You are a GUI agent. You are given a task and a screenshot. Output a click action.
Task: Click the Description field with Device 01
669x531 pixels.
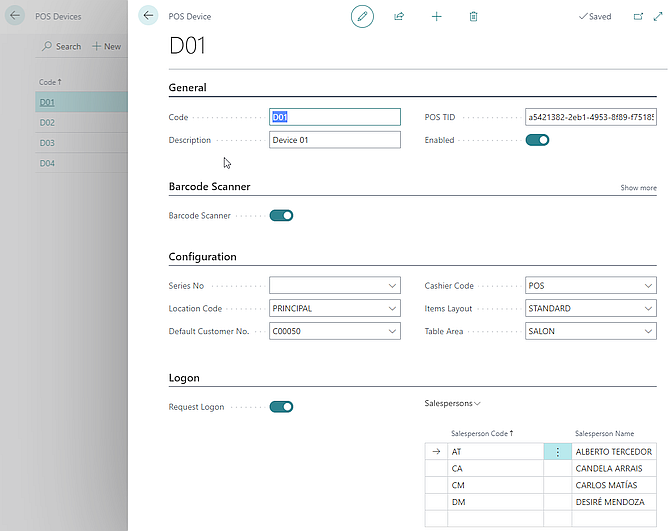click(x=335, y=140)
